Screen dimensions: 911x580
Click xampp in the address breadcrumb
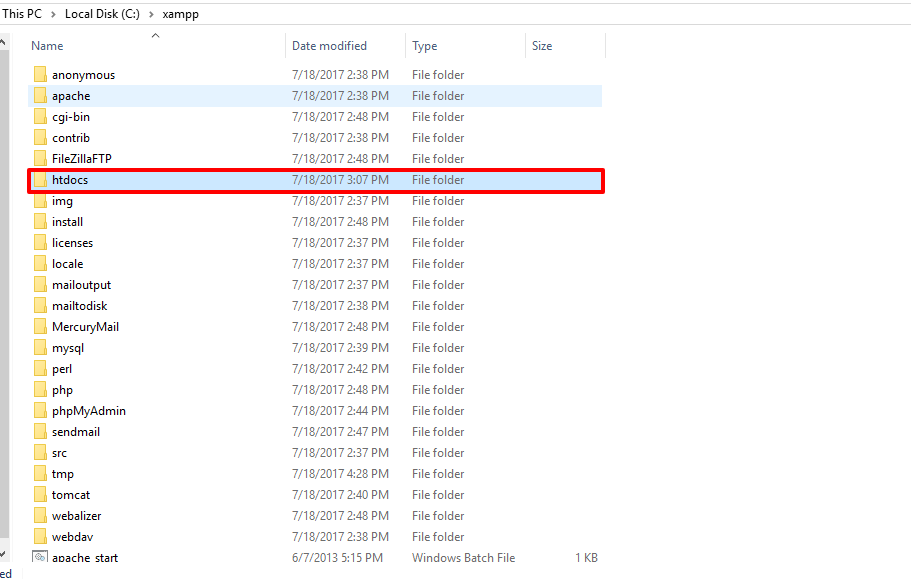click(180, 14)
